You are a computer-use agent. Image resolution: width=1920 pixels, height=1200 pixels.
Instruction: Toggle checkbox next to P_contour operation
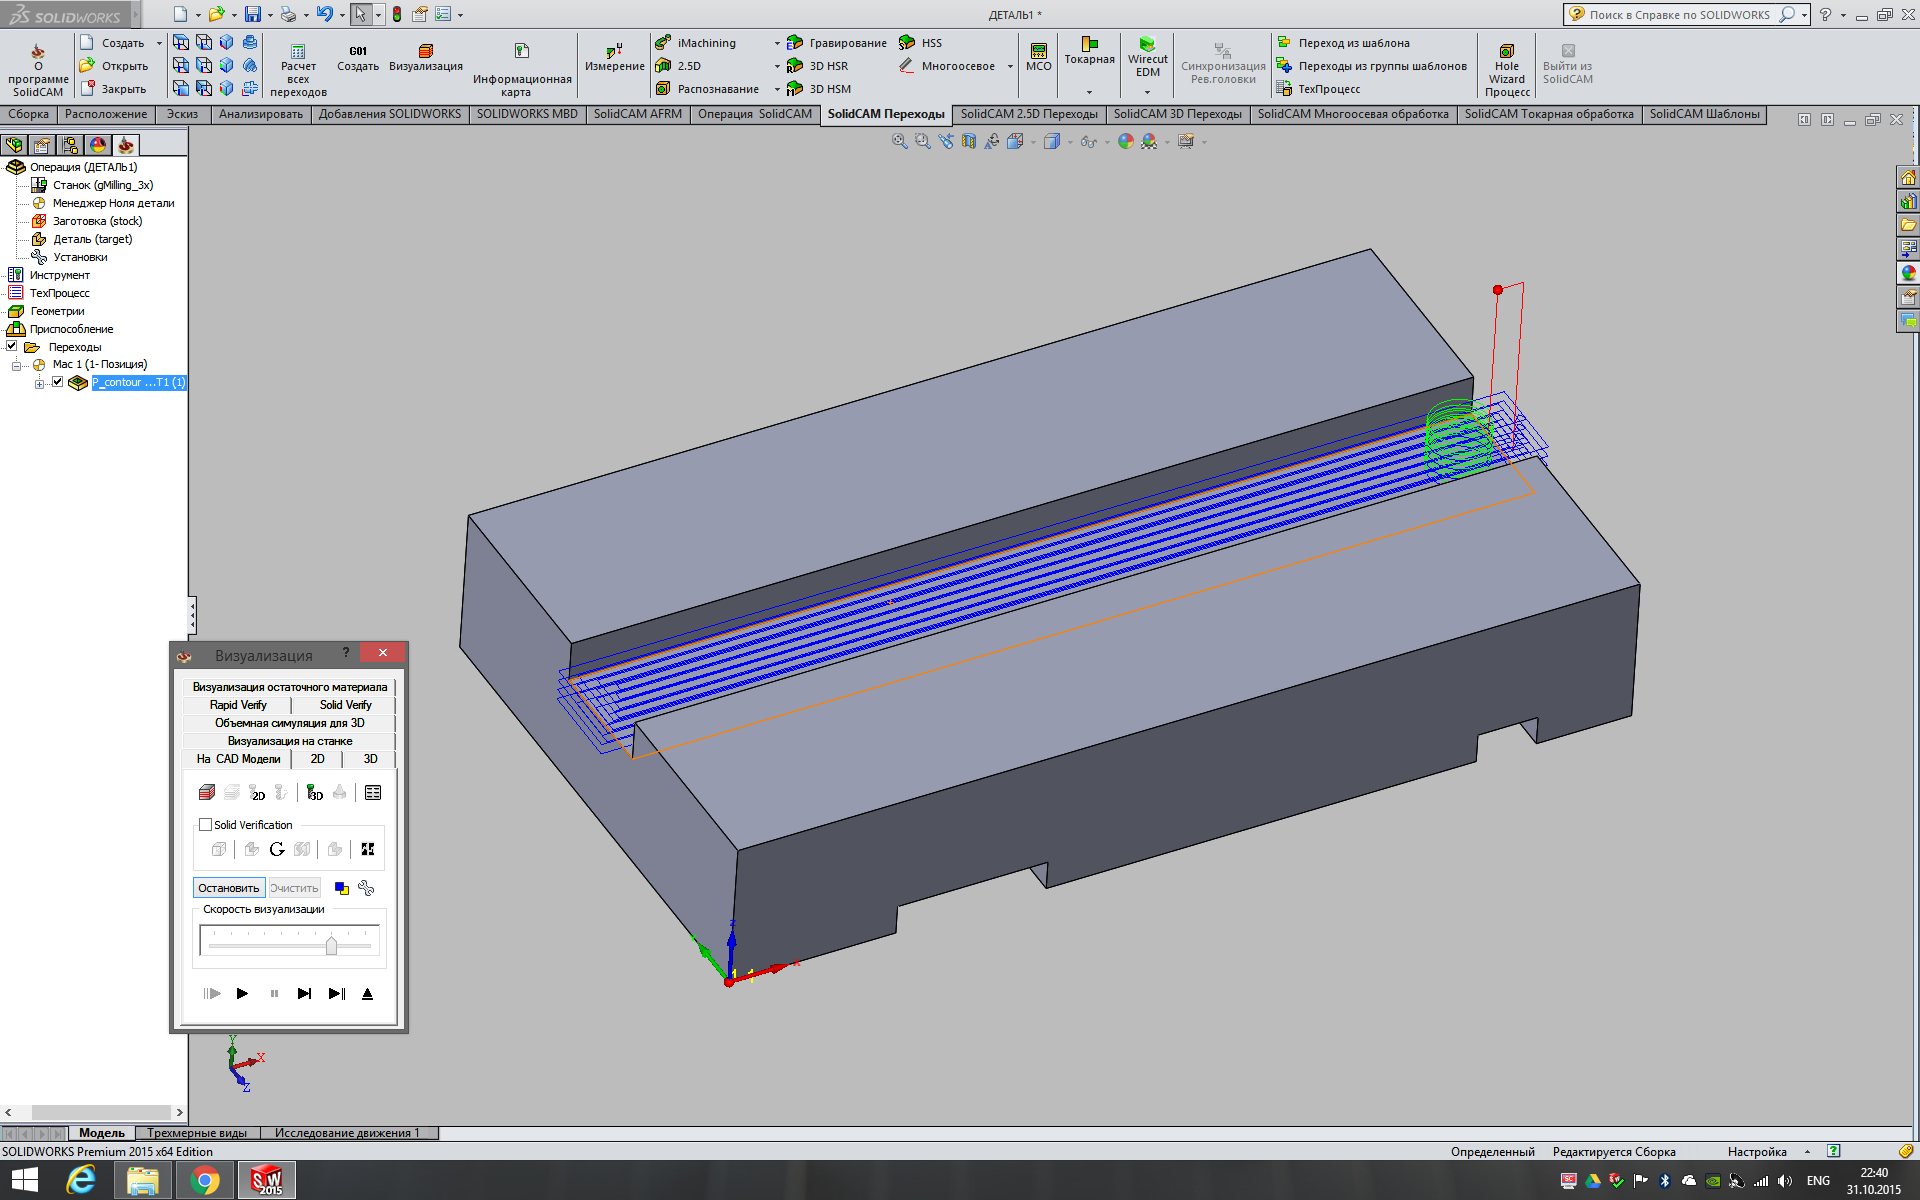point(58,382)
